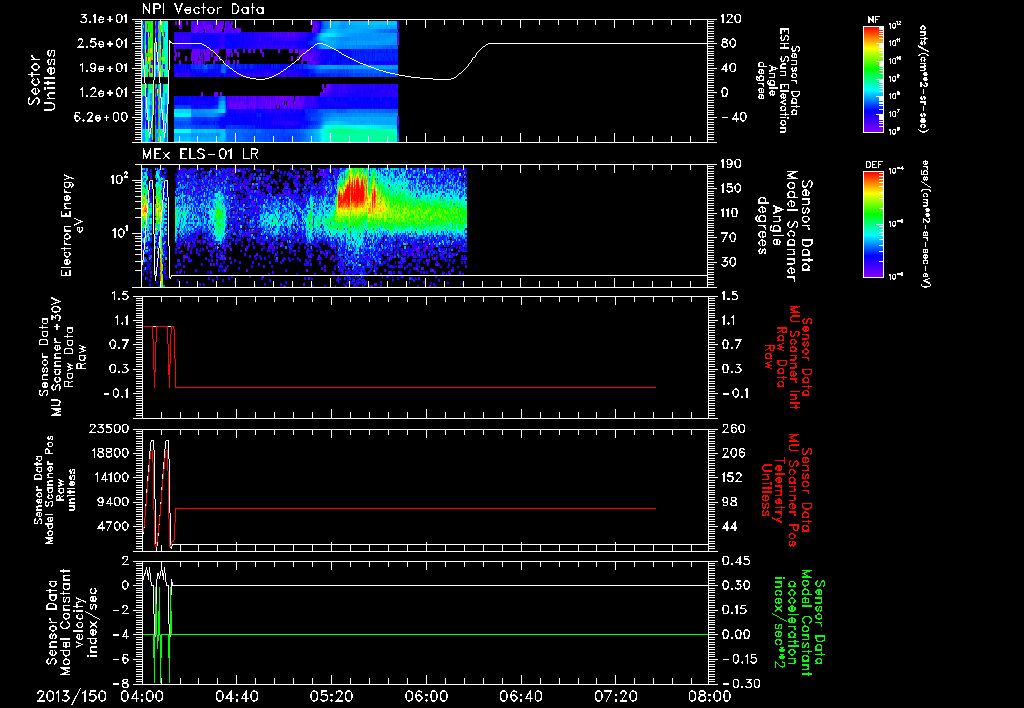Click the 04:40 time axis label
Screen dimensions: 1024x708
pyautogui.click(x=236, y=696)
